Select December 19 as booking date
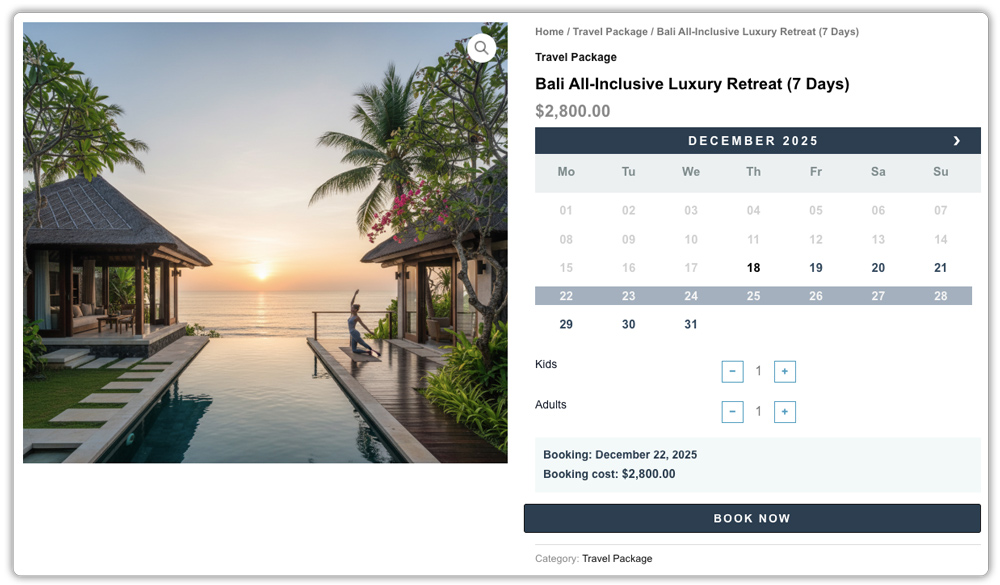Image resolution: width=1000 pixels, height=585 pixels. tap(816, 267)
